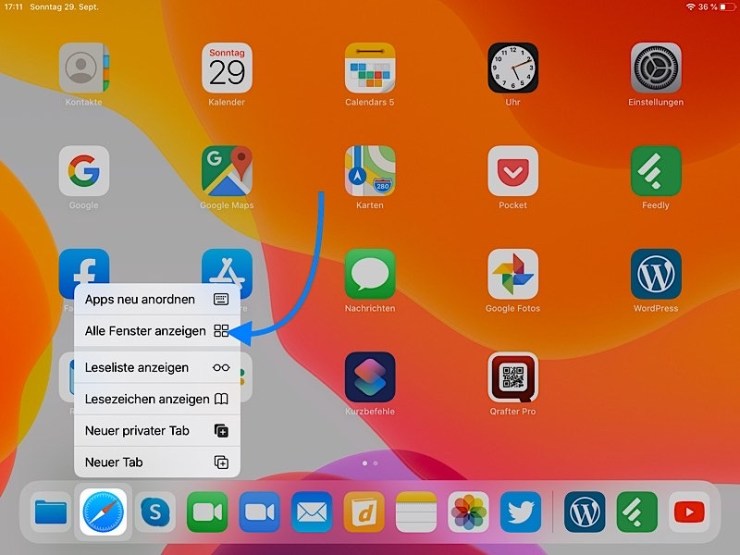Open the Karten app
The width and height of the screenshot is (740, 555).
370,171
